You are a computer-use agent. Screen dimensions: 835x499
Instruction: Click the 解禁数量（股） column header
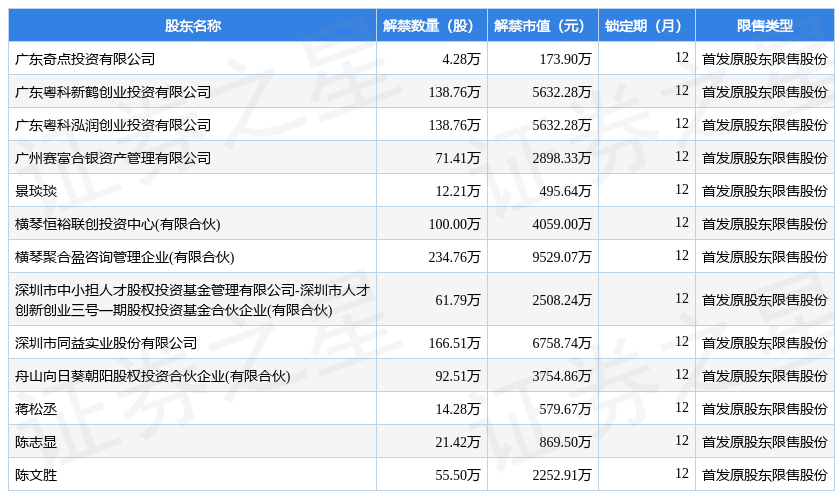(x=432, y=26)
